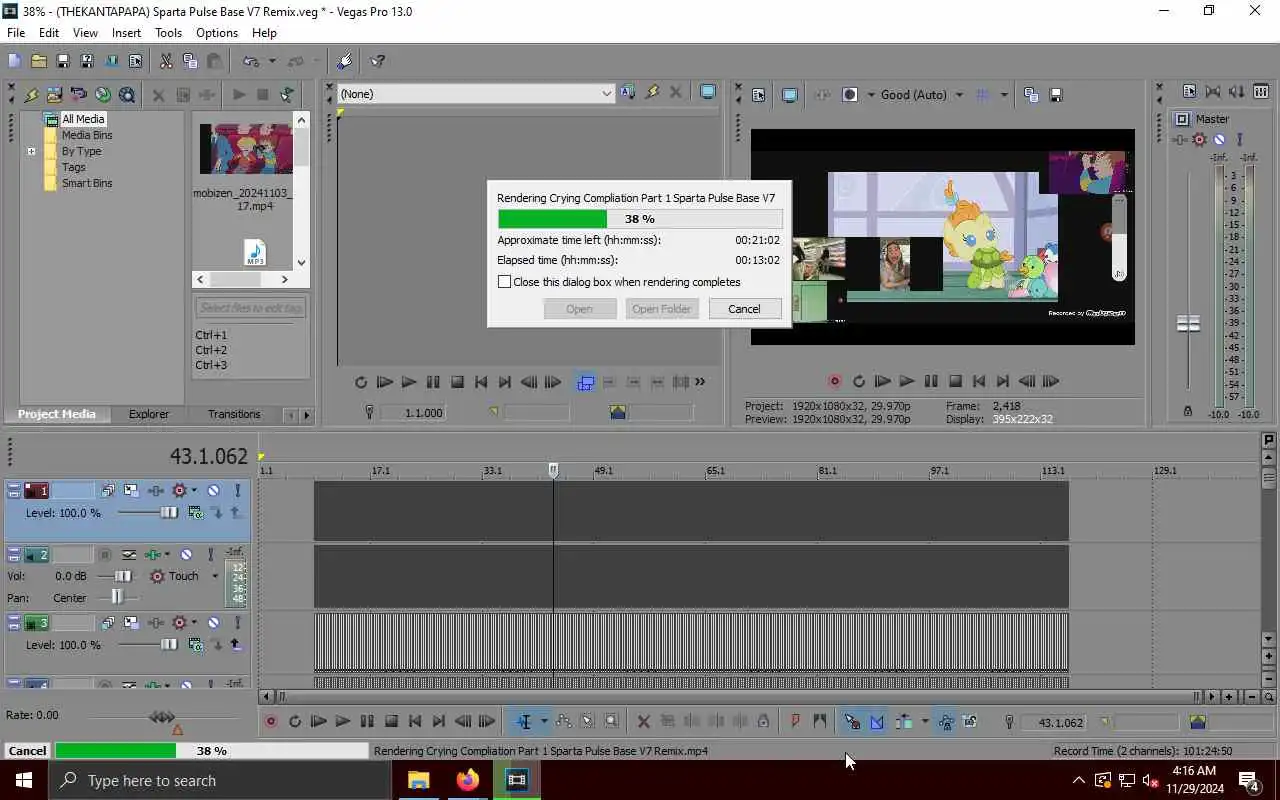This screenshot has width=1280, height=800.
Task: Adjust Vol slider on audio track 2
Action: (122, 576)
